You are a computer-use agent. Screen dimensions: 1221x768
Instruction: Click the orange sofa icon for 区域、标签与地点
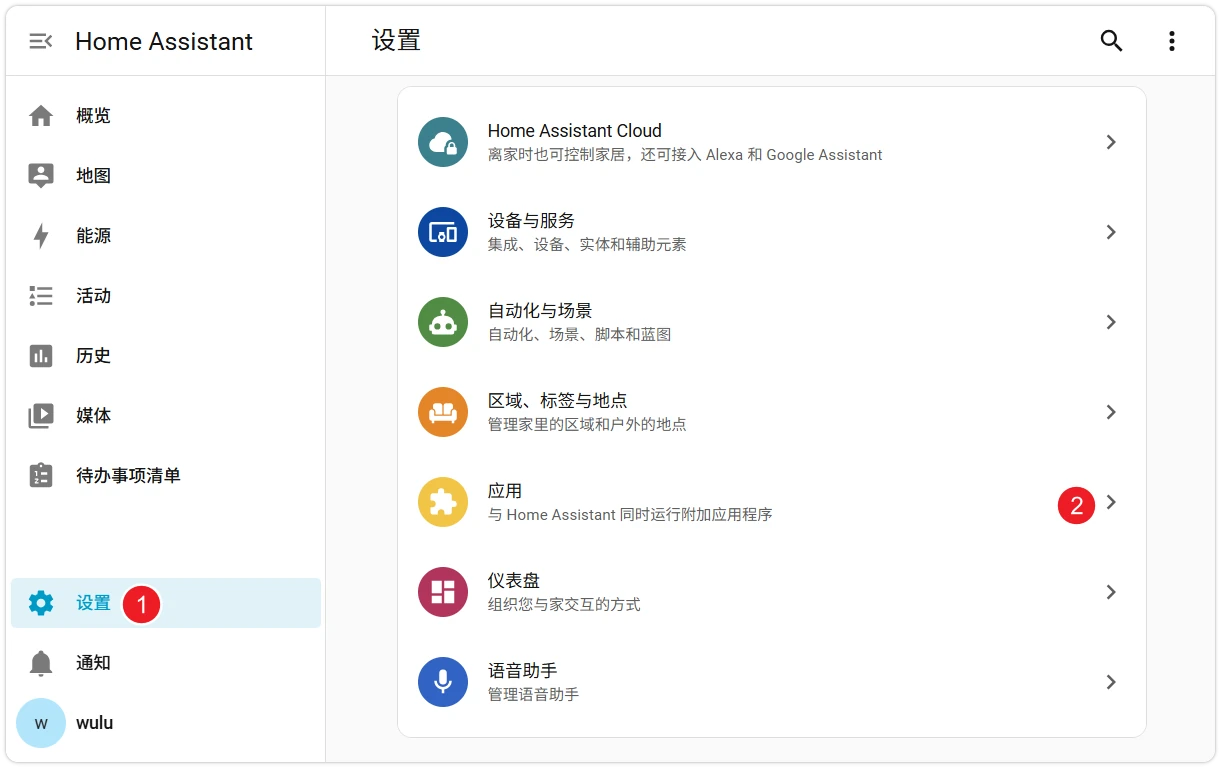pos(443,412)
